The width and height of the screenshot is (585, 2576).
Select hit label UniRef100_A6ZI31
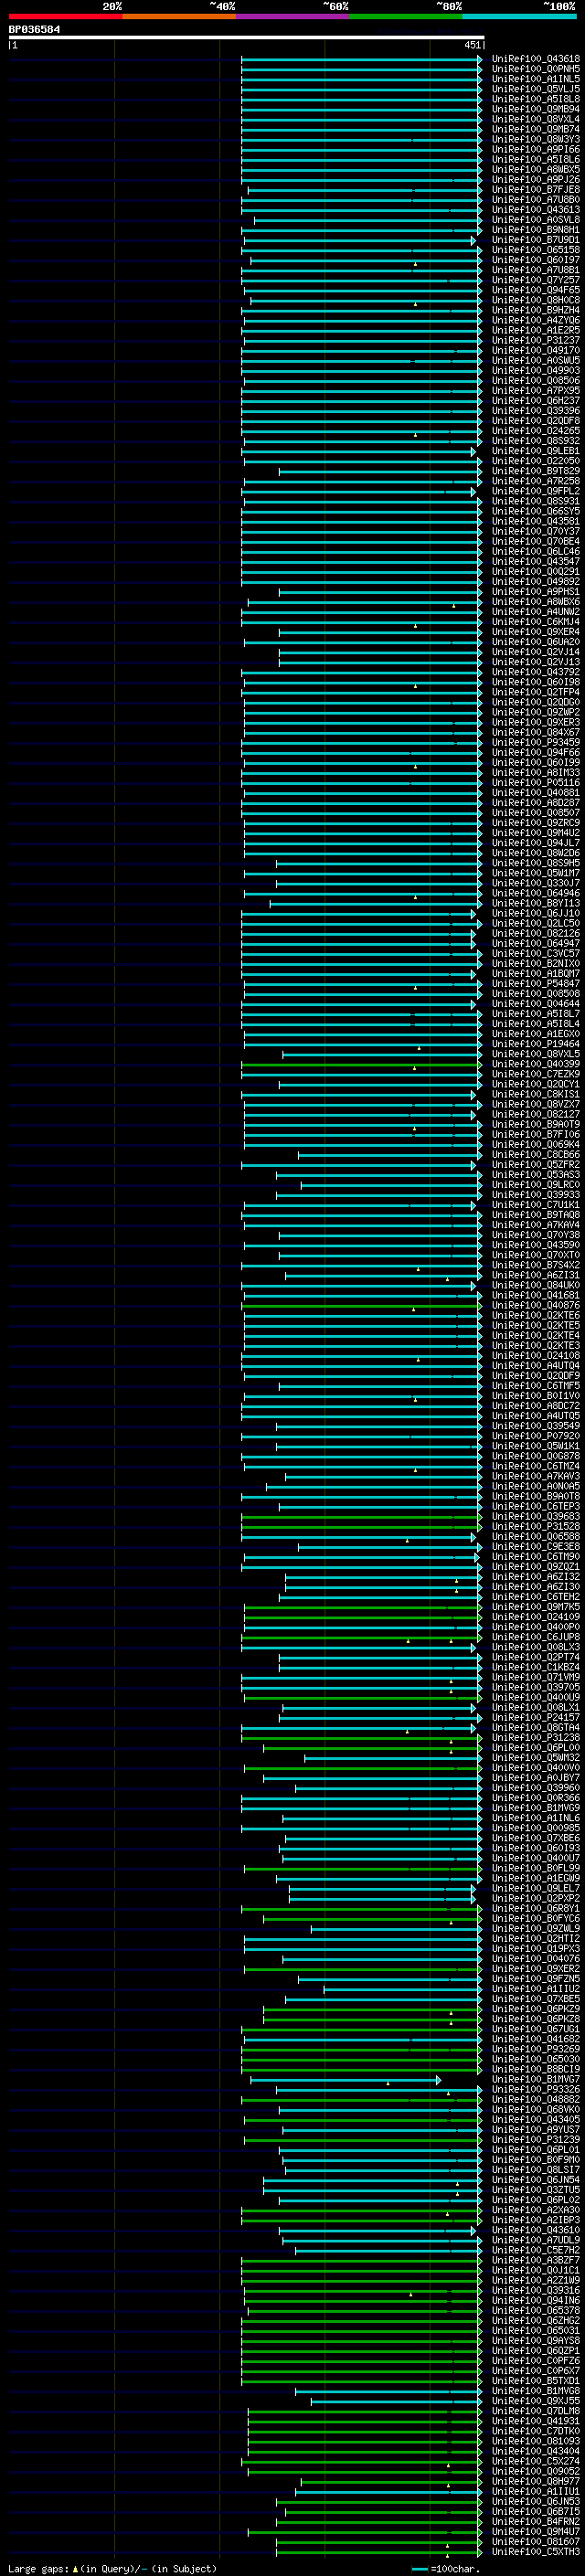coord(536,1275)
